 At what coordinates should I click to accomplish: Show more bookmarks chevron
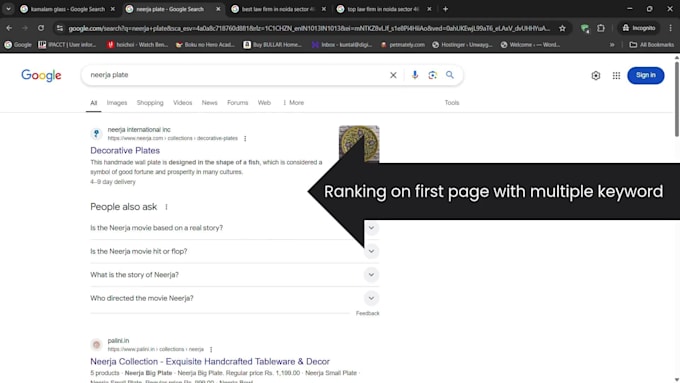pos(612,45)
